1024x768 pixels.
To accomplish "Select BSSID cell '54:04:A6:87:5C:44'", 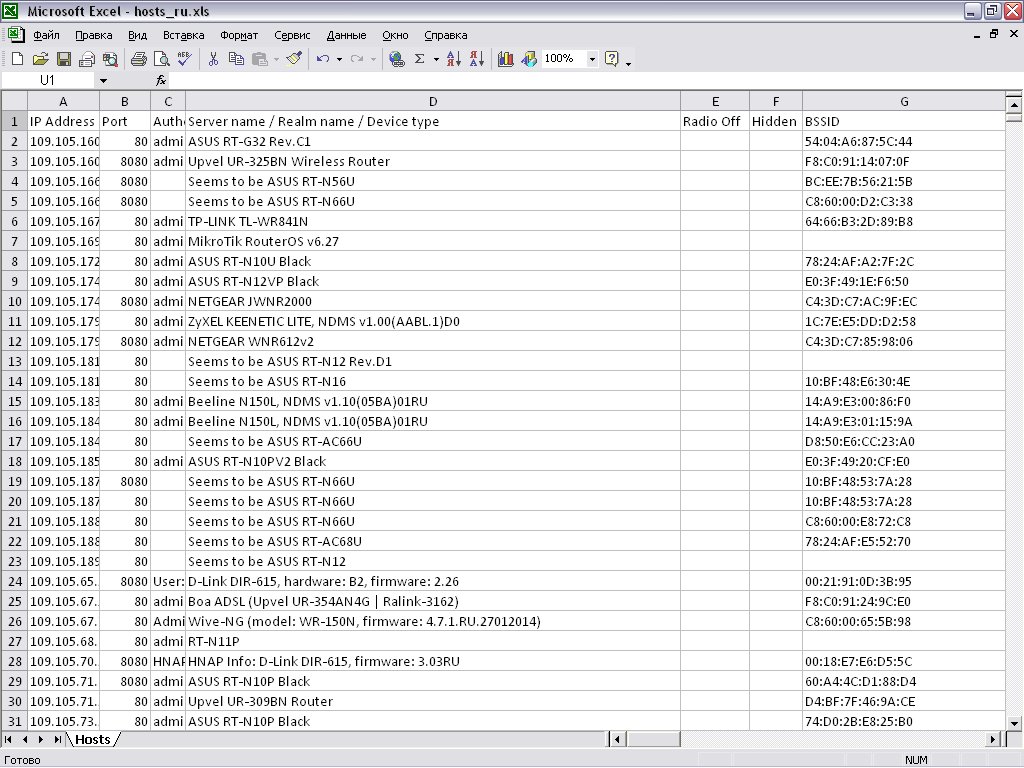I will [x=904, y=142].
